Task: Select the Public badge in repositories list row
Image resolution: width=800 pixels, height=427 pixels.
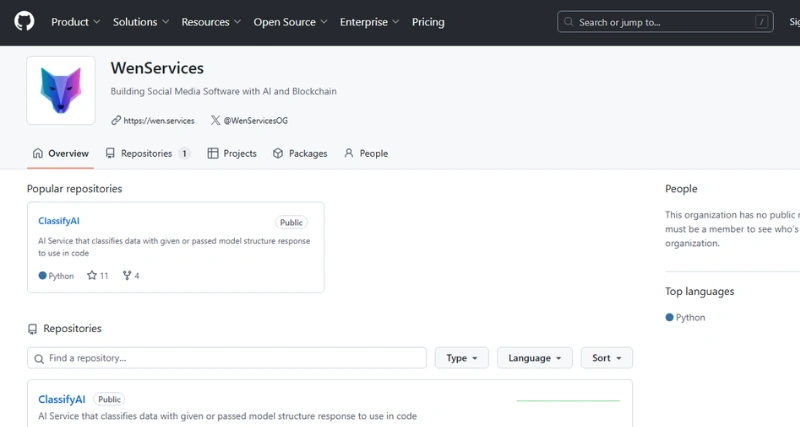Action: click(109, 399)
